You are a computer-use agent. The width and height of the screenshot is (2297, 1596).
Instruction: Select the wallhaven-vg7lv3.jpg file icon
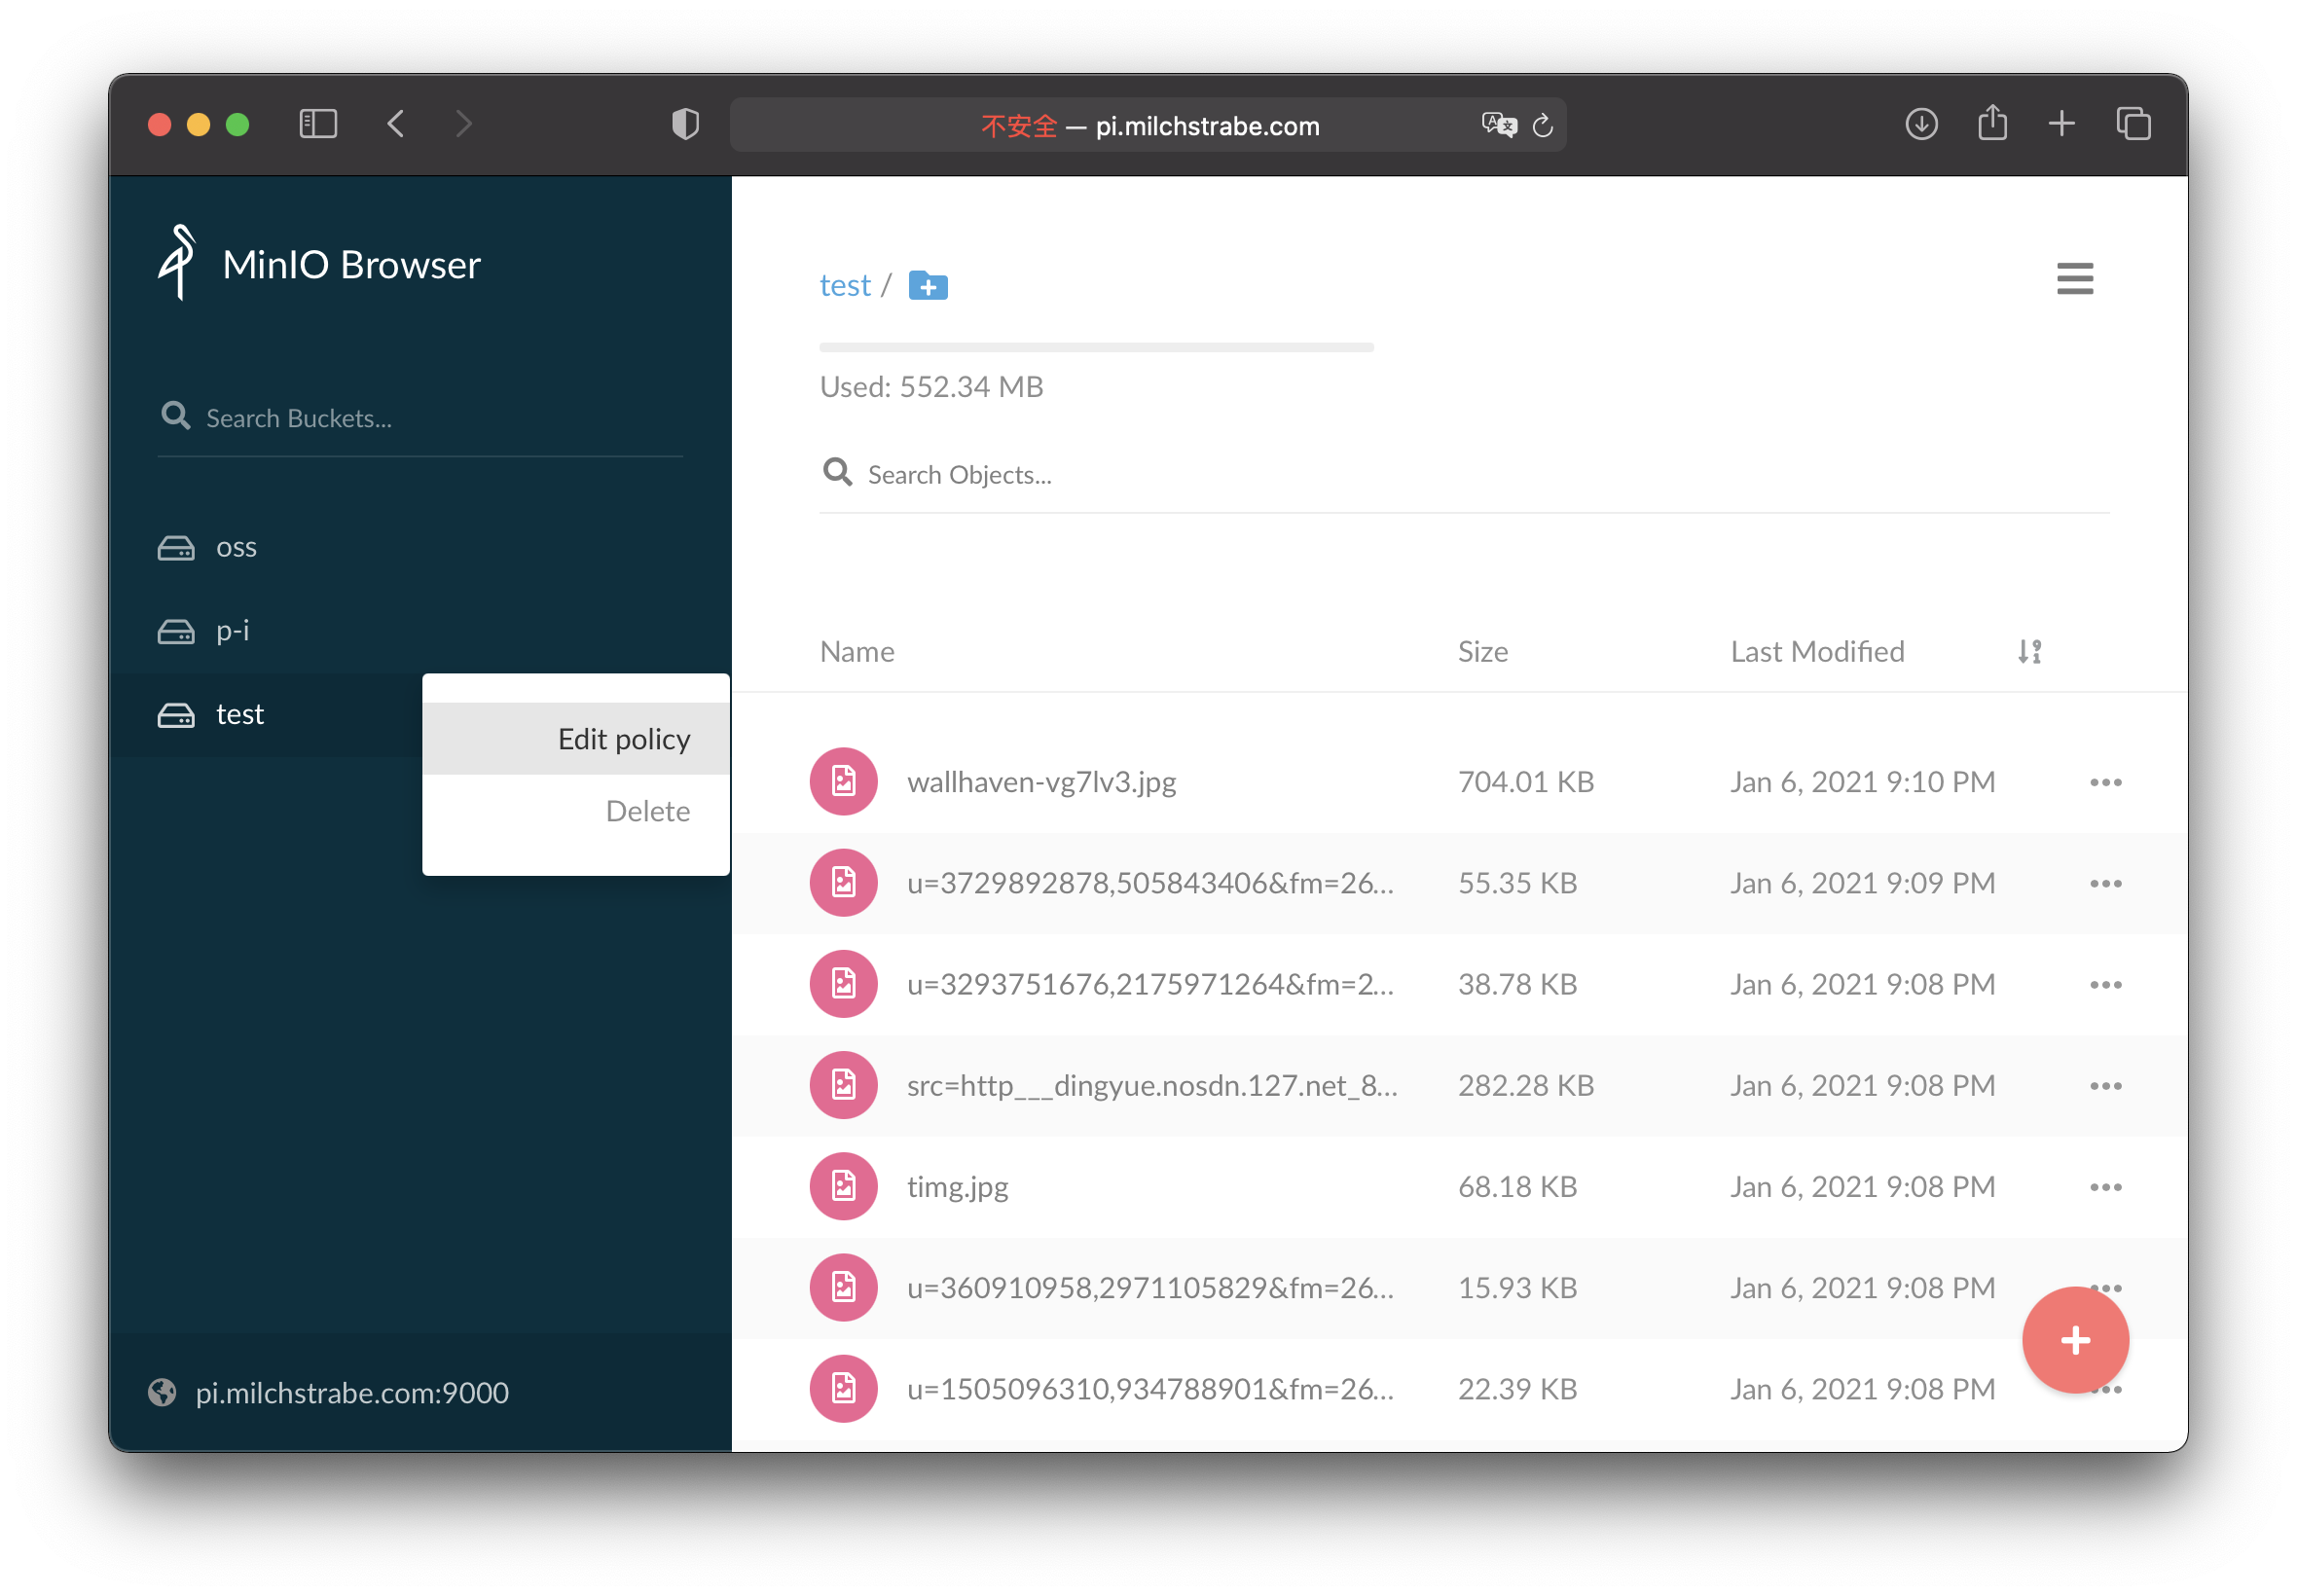(x=843, y=782)
